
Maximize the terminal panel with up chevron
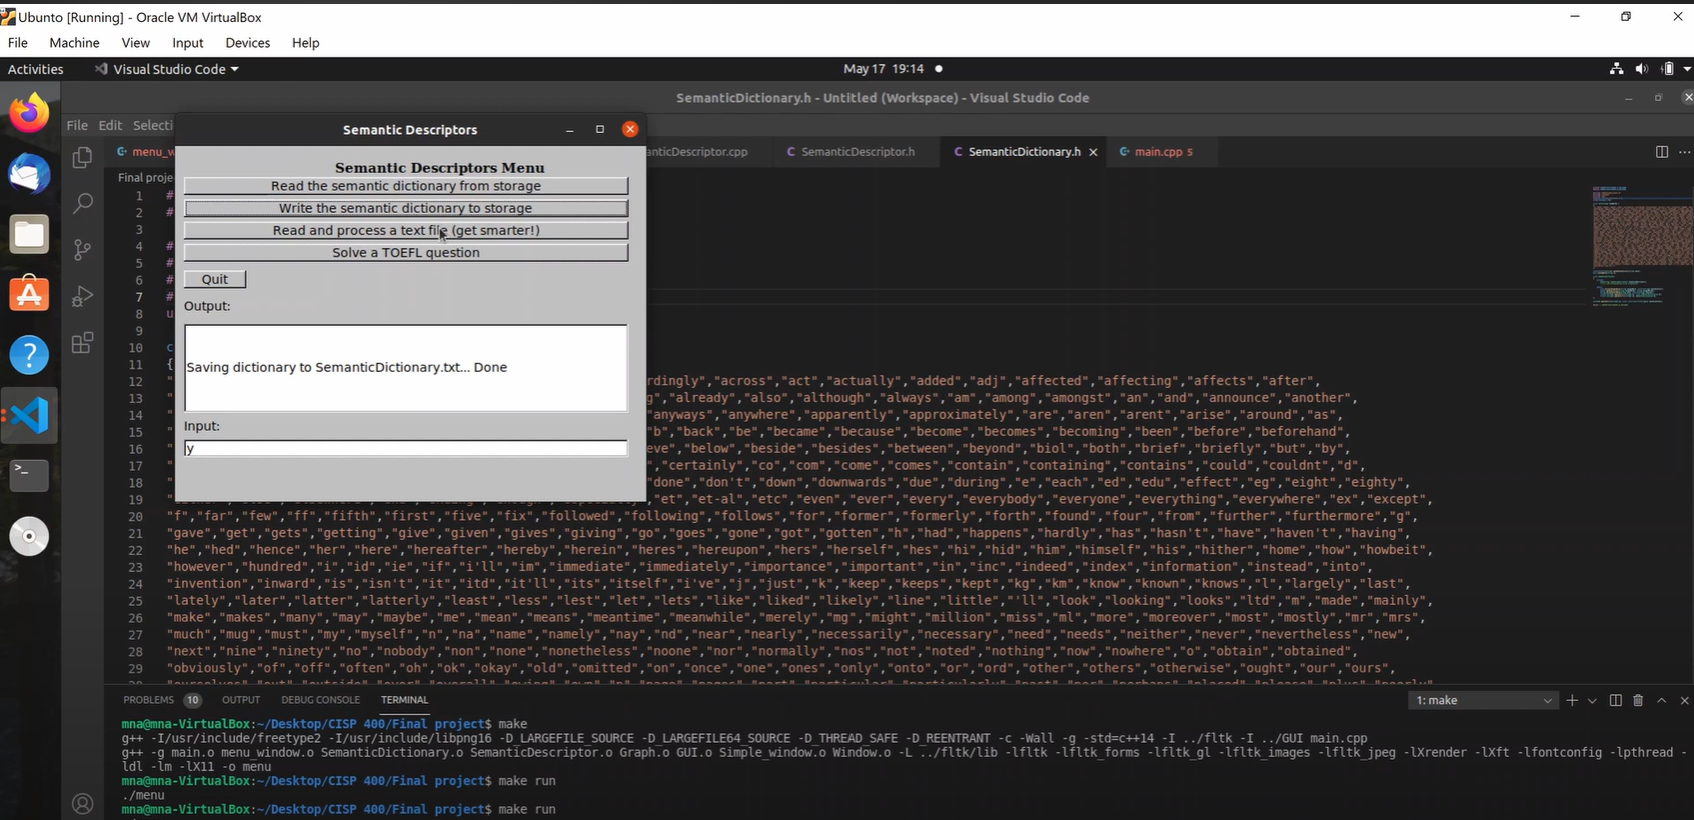point(1662,700)
